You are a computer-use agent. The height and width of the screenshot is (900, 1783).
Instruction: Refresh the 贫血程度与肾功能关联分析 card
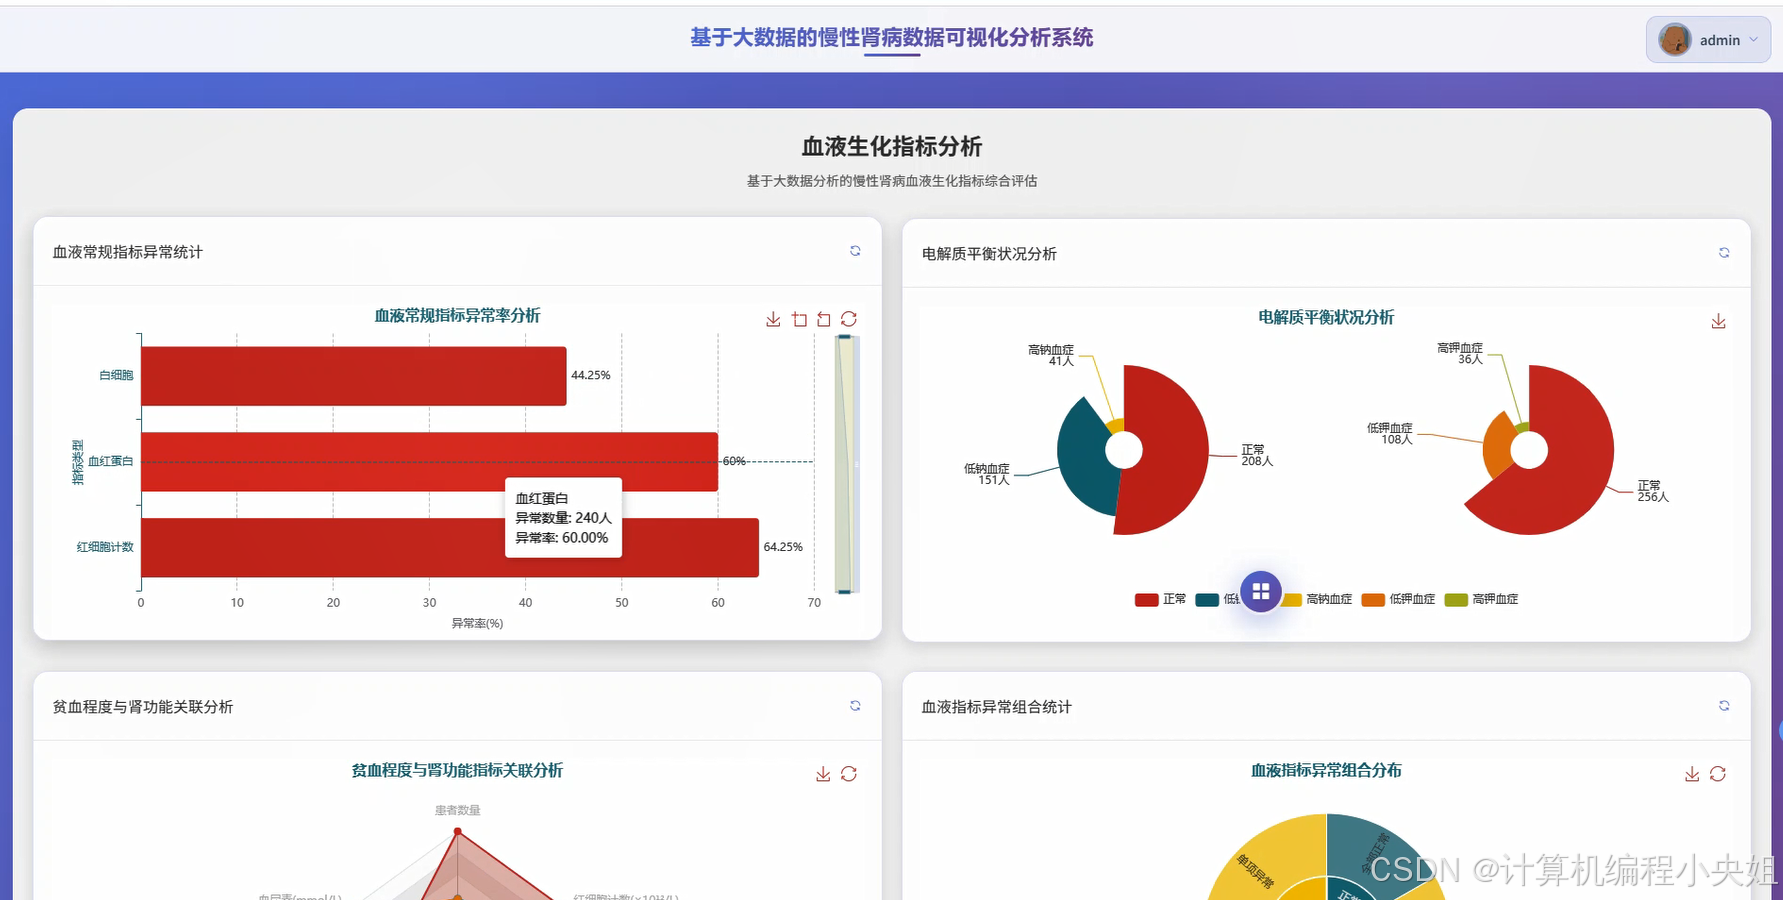pyautogui.click(x=855, y=706)
